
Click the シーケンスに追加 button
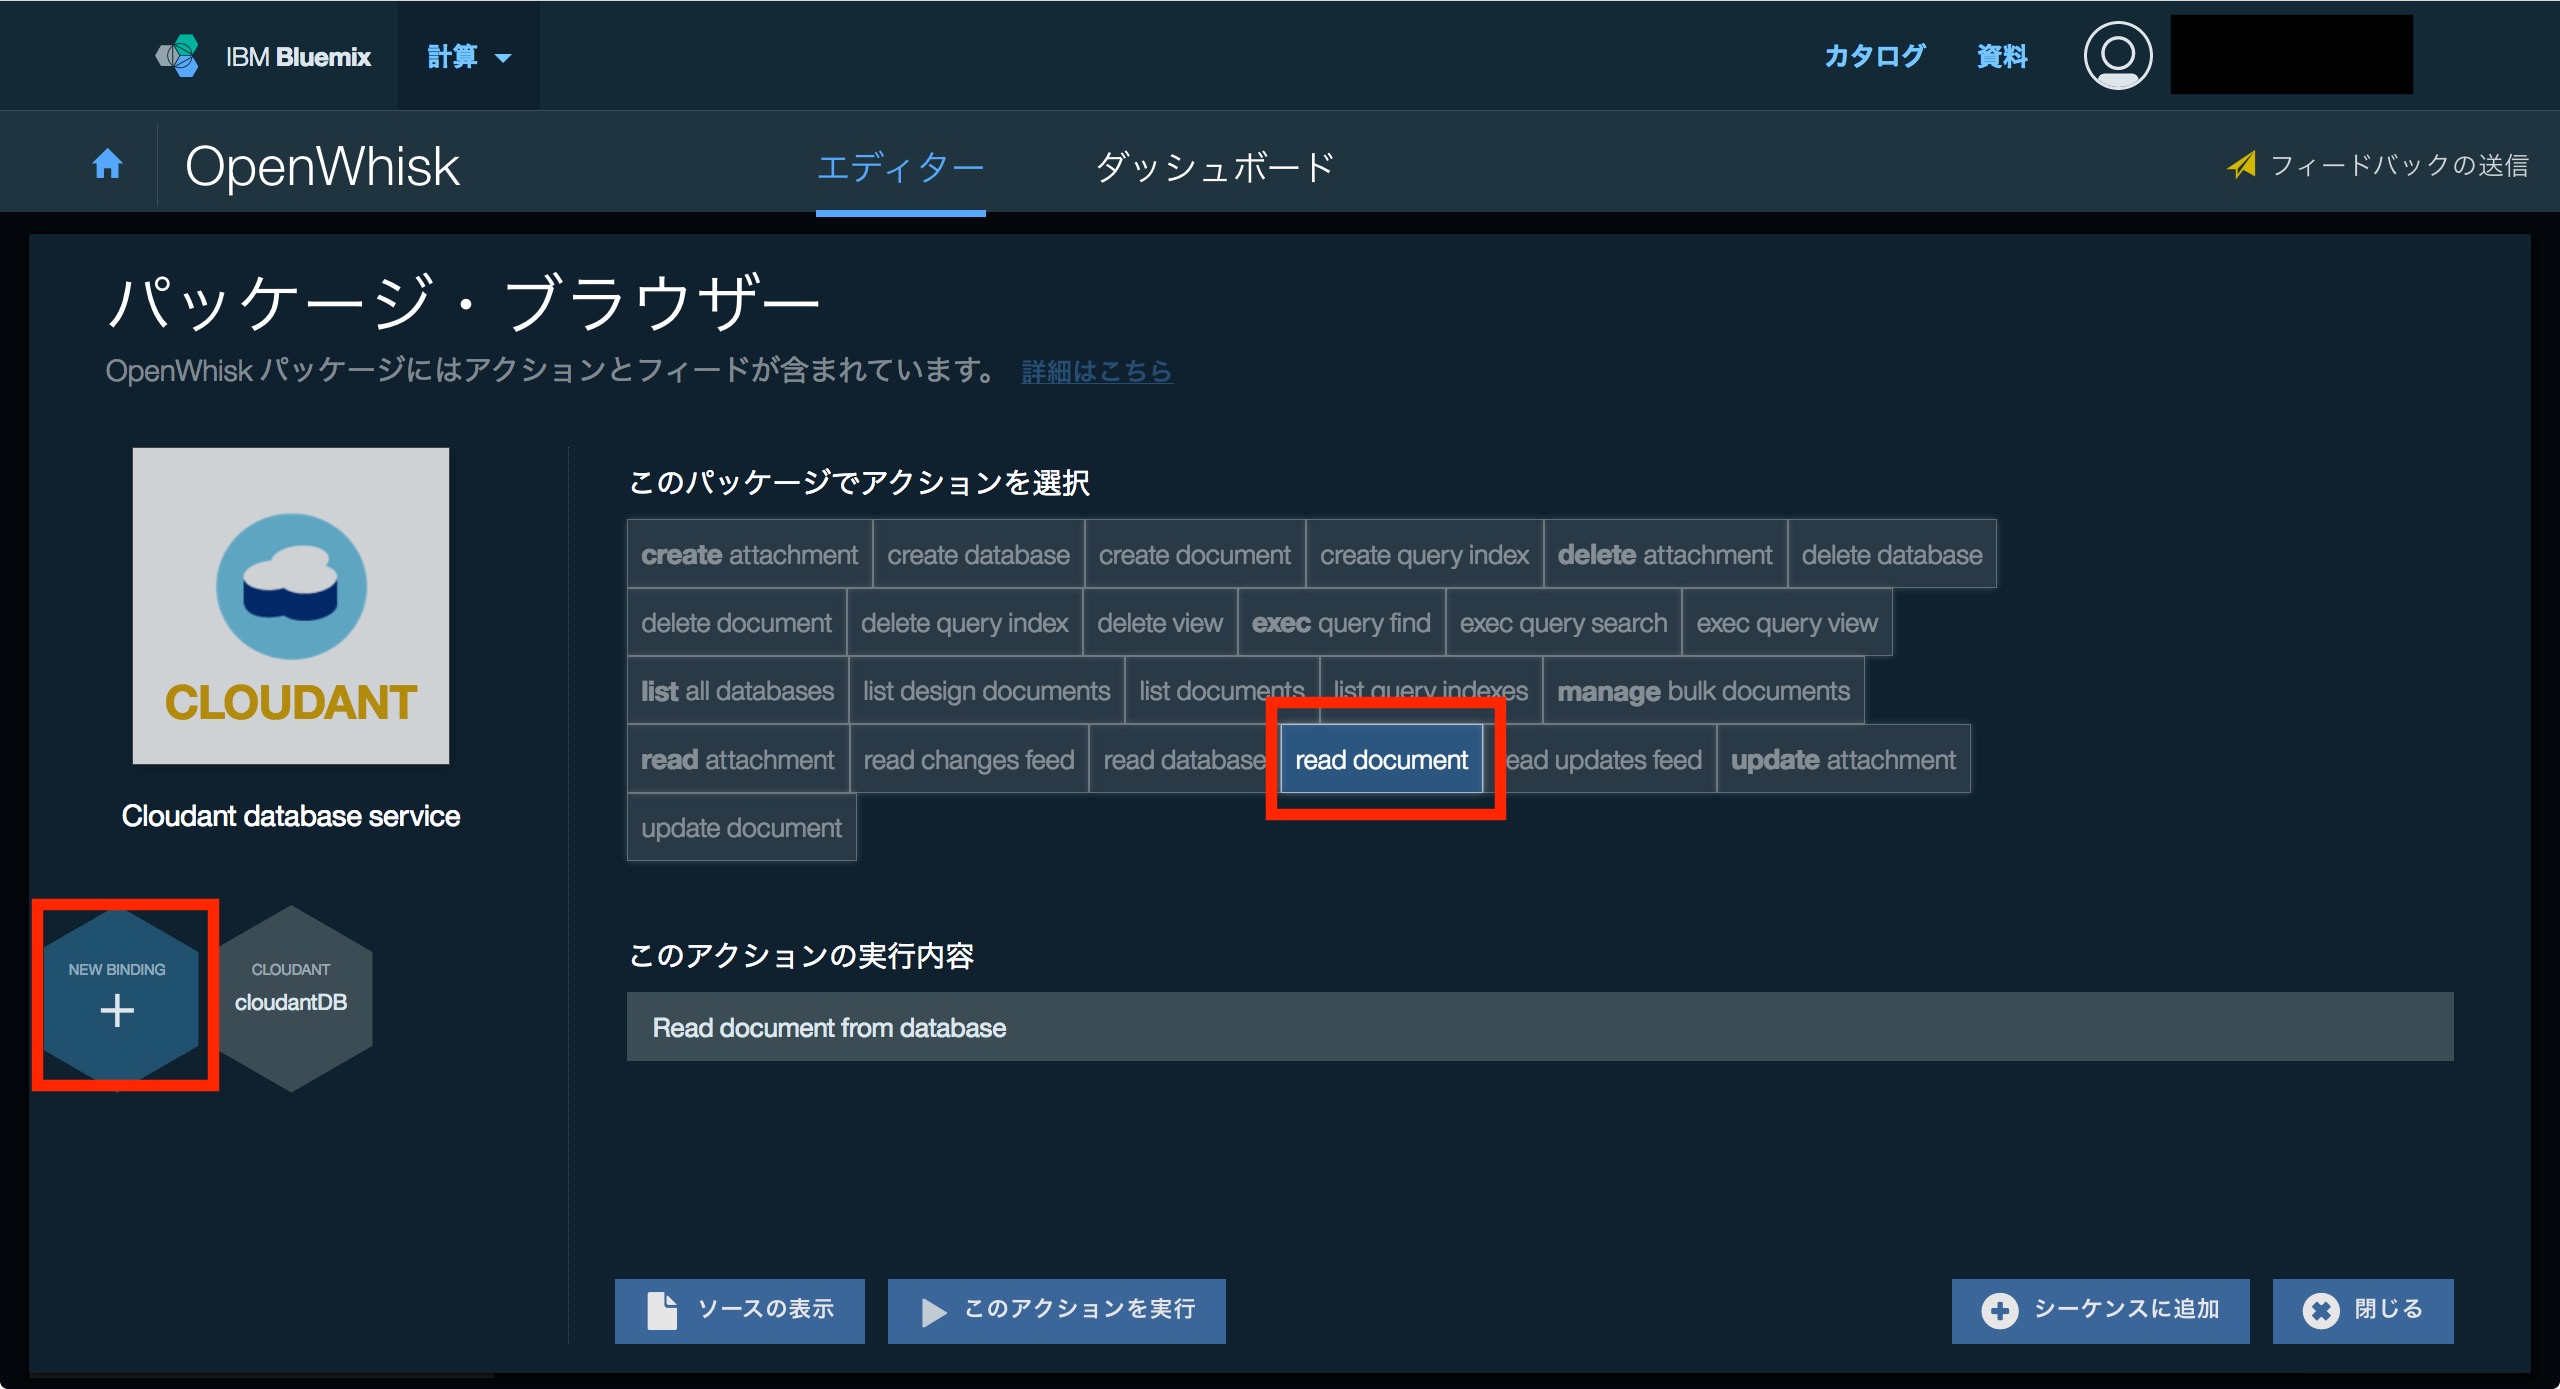(2100, 1310)
